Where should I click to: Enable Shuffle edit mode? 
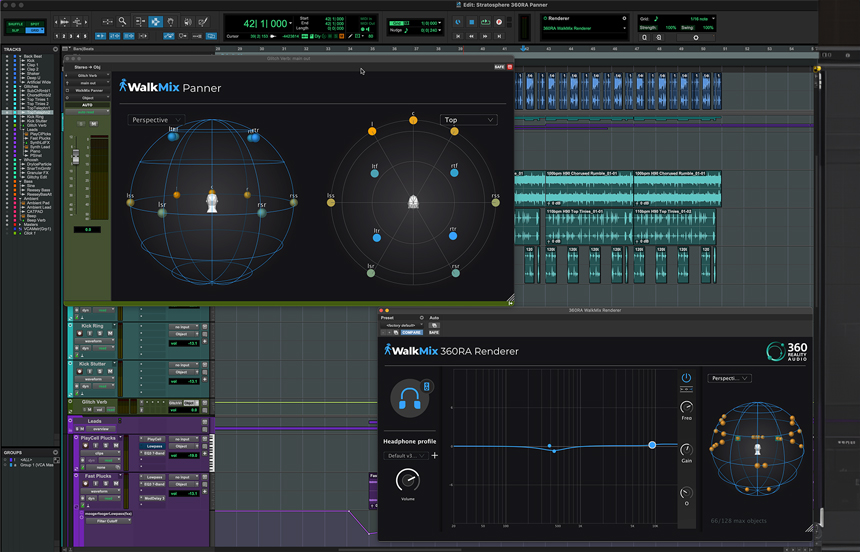coord(15,24)
